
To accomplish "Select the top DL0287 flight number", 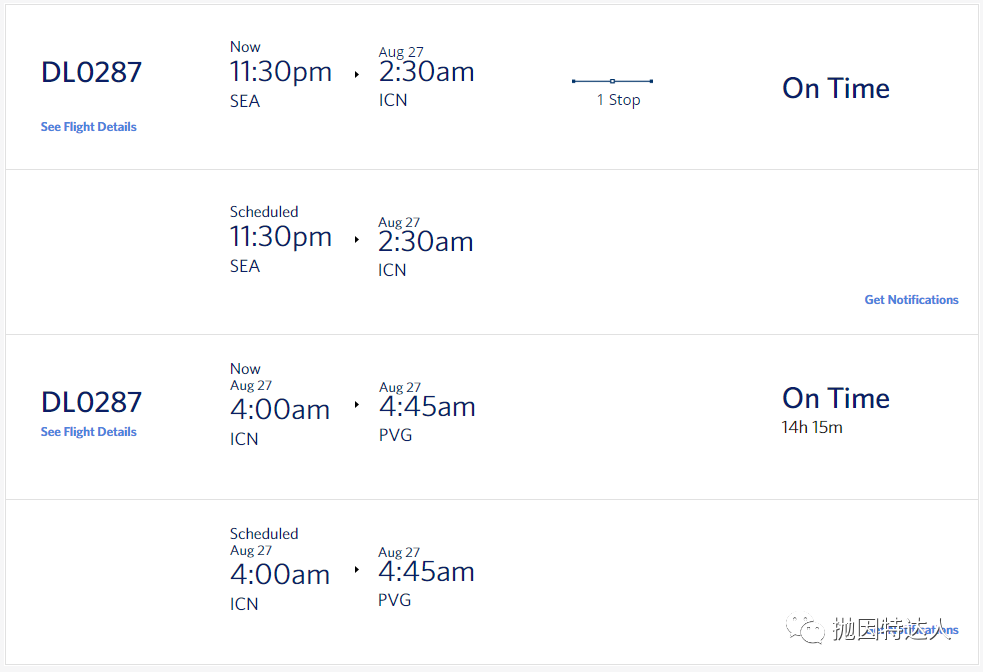I will pyautogui.click(x=91, y=72).
